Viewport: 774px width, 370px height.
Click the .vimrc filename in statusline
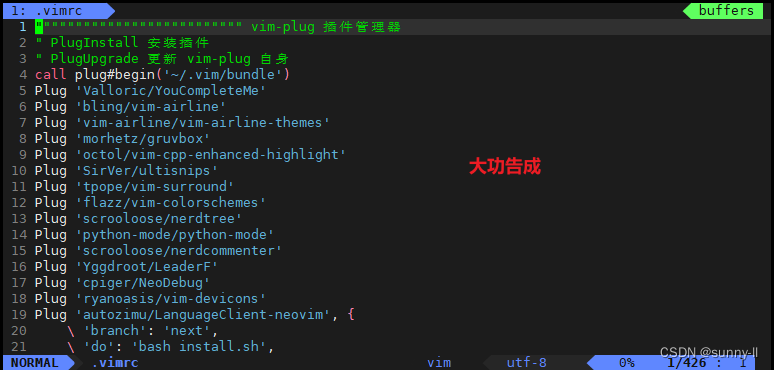click(115, 363)
